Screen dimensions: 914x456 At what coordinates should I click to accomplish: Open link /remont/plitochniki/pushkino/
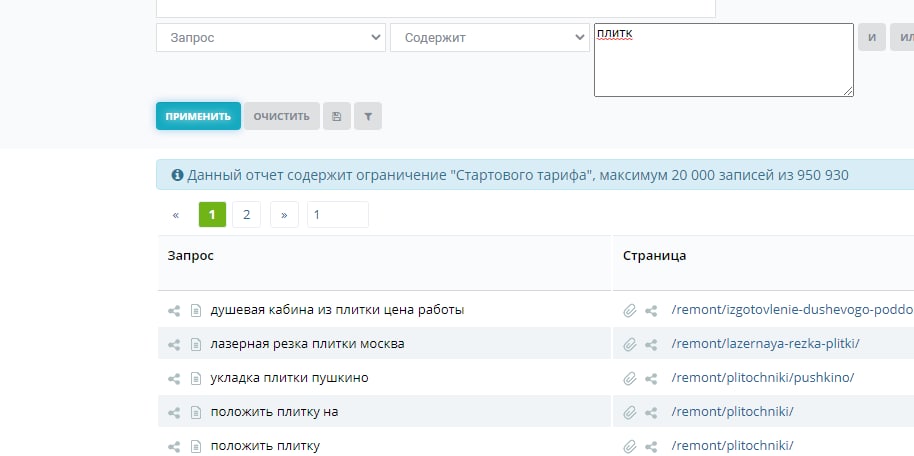762,378
